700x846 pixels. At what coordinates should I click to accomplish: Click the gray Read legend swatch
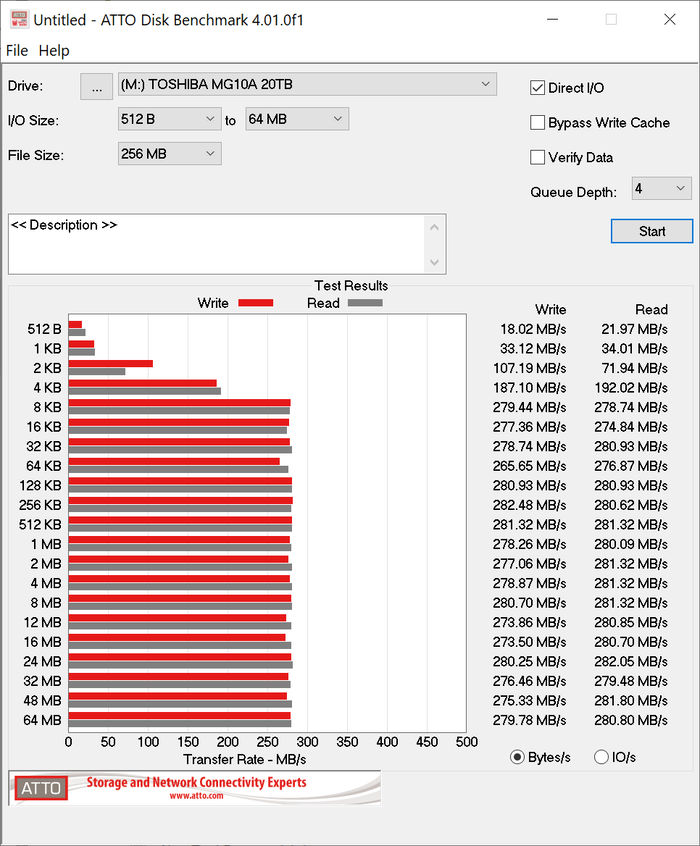pyautogui.click(x=365, y=303)
